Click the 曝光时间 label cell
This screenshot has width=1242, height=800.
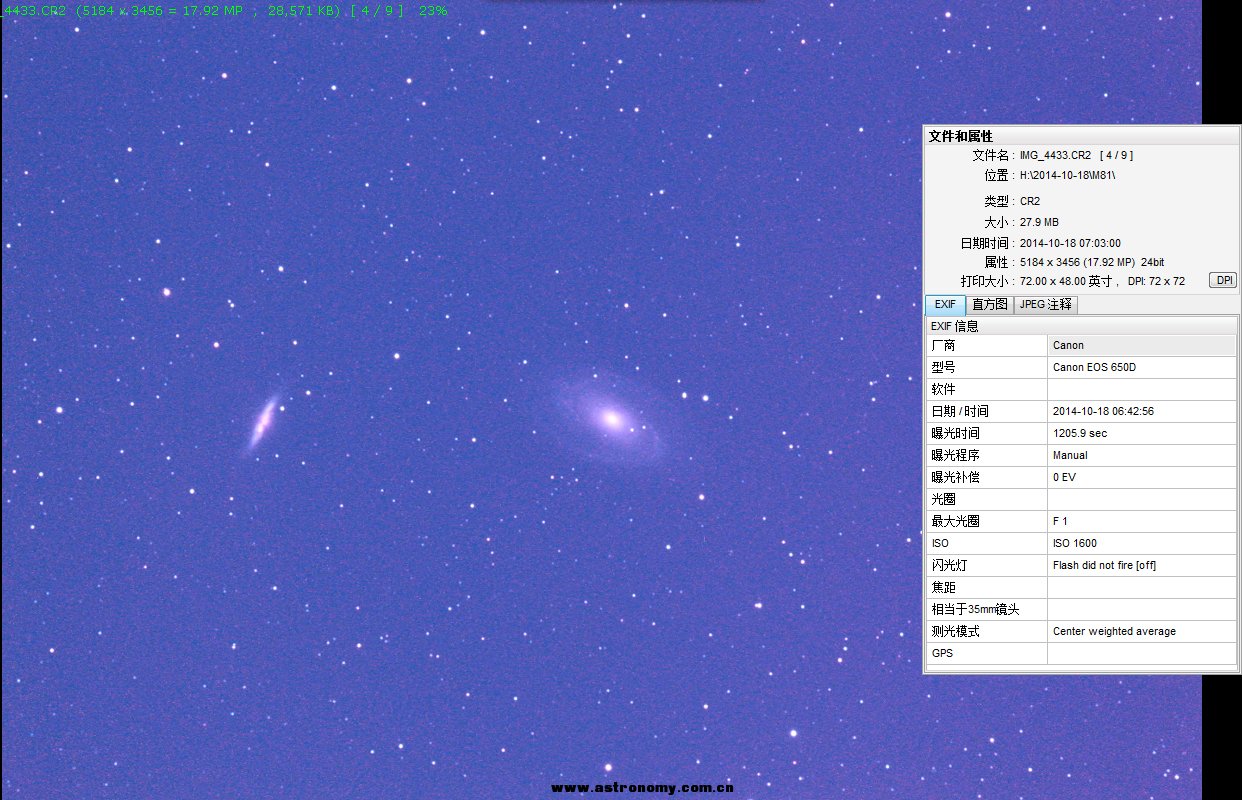point(987,433)
